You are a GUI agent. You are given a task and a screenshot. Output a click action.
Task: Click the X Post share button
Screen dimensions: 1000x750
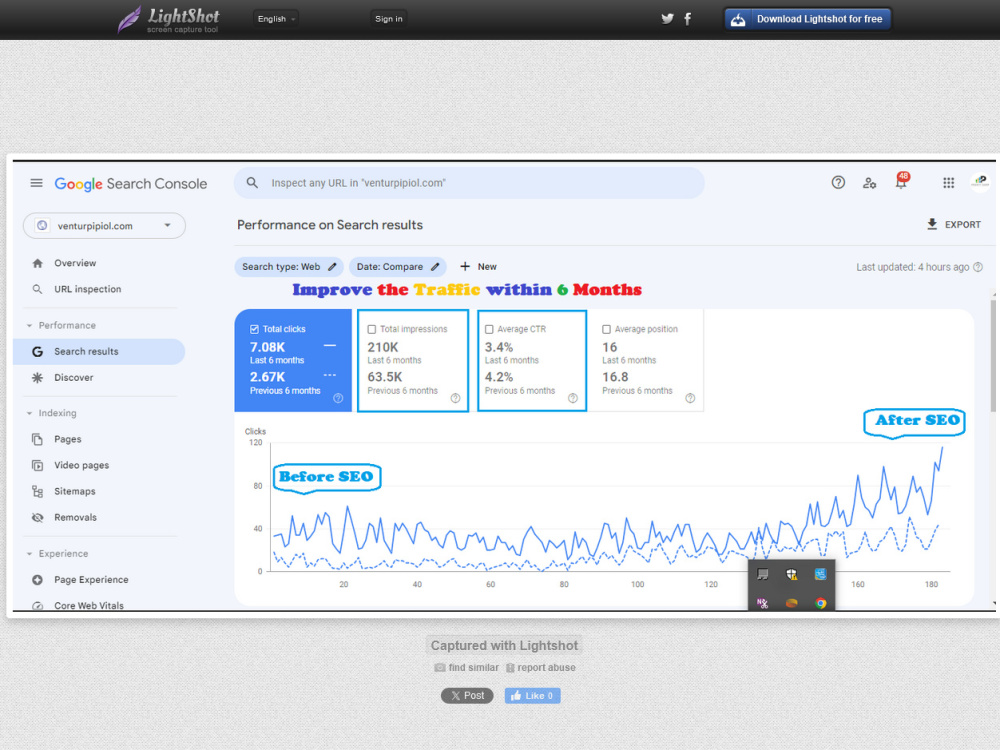coord(467,696)
